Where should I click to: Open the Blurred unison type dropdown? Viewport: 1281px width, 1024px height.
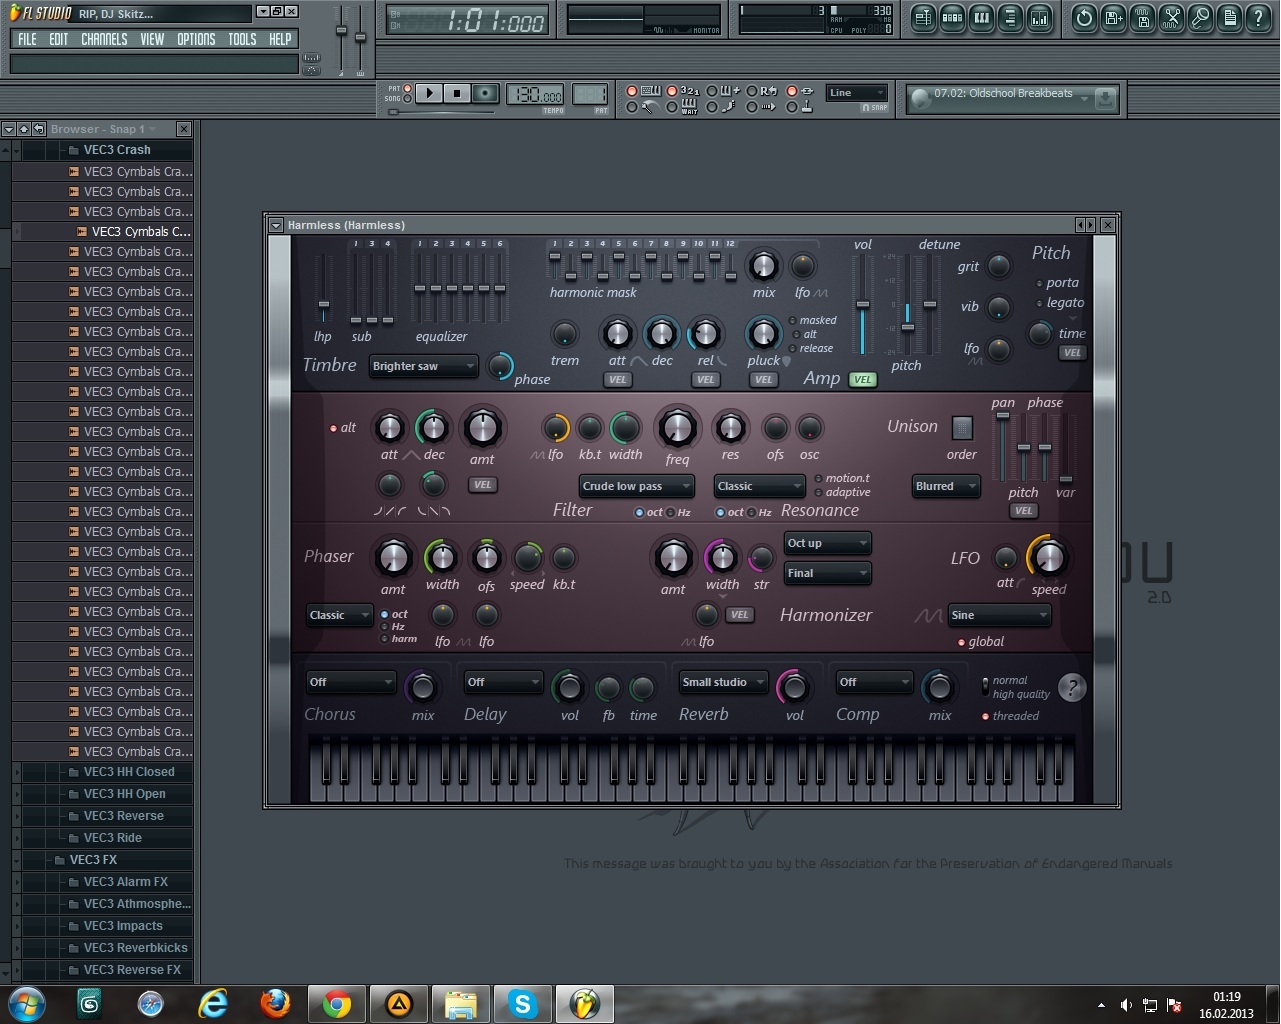click(946, 486)
